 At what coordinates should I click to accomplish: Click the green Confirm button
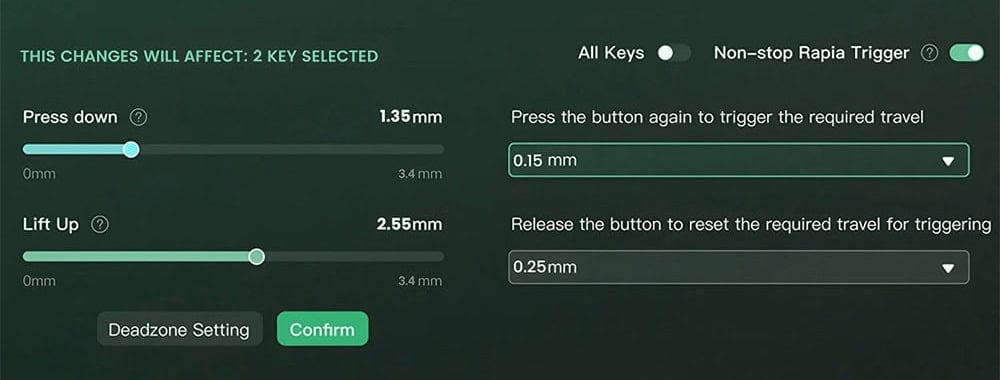click(x=323, y=329)
